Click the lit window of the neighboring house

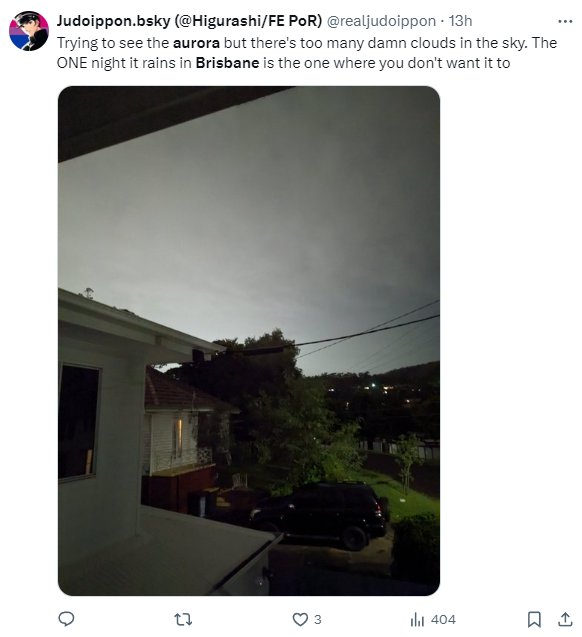178,438
